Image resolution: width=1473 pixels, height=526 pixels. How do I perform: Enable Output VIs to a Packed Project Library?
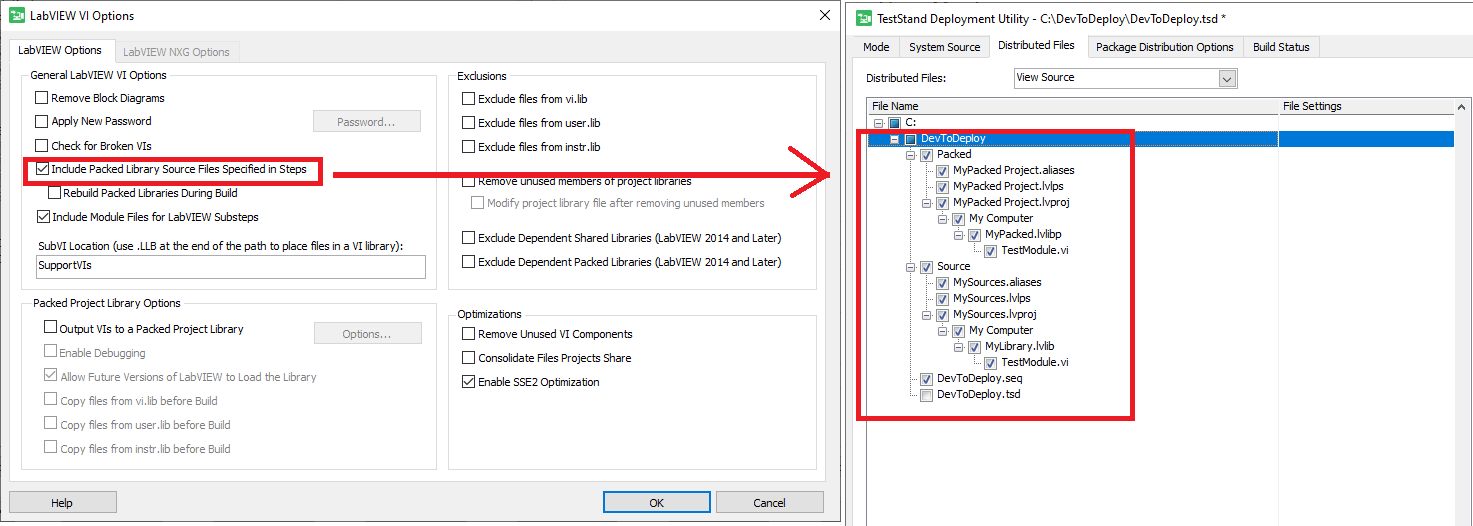click(x=51, y=327)
